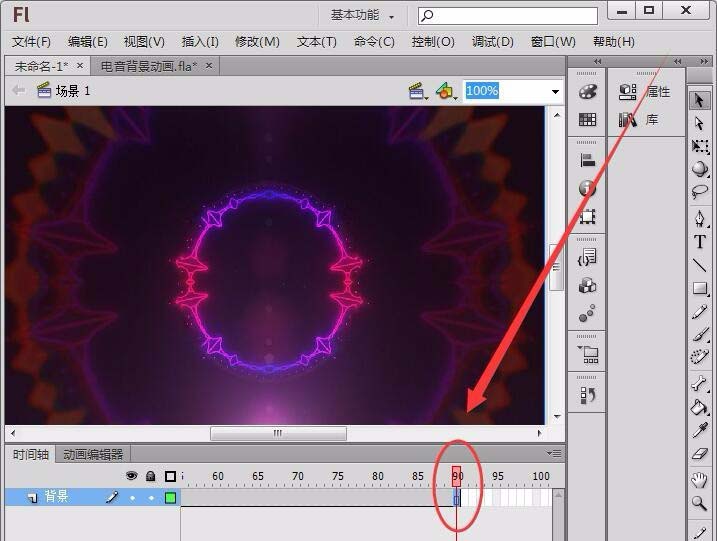
Task: Open the History panel icon
Action: coord(588,396)
